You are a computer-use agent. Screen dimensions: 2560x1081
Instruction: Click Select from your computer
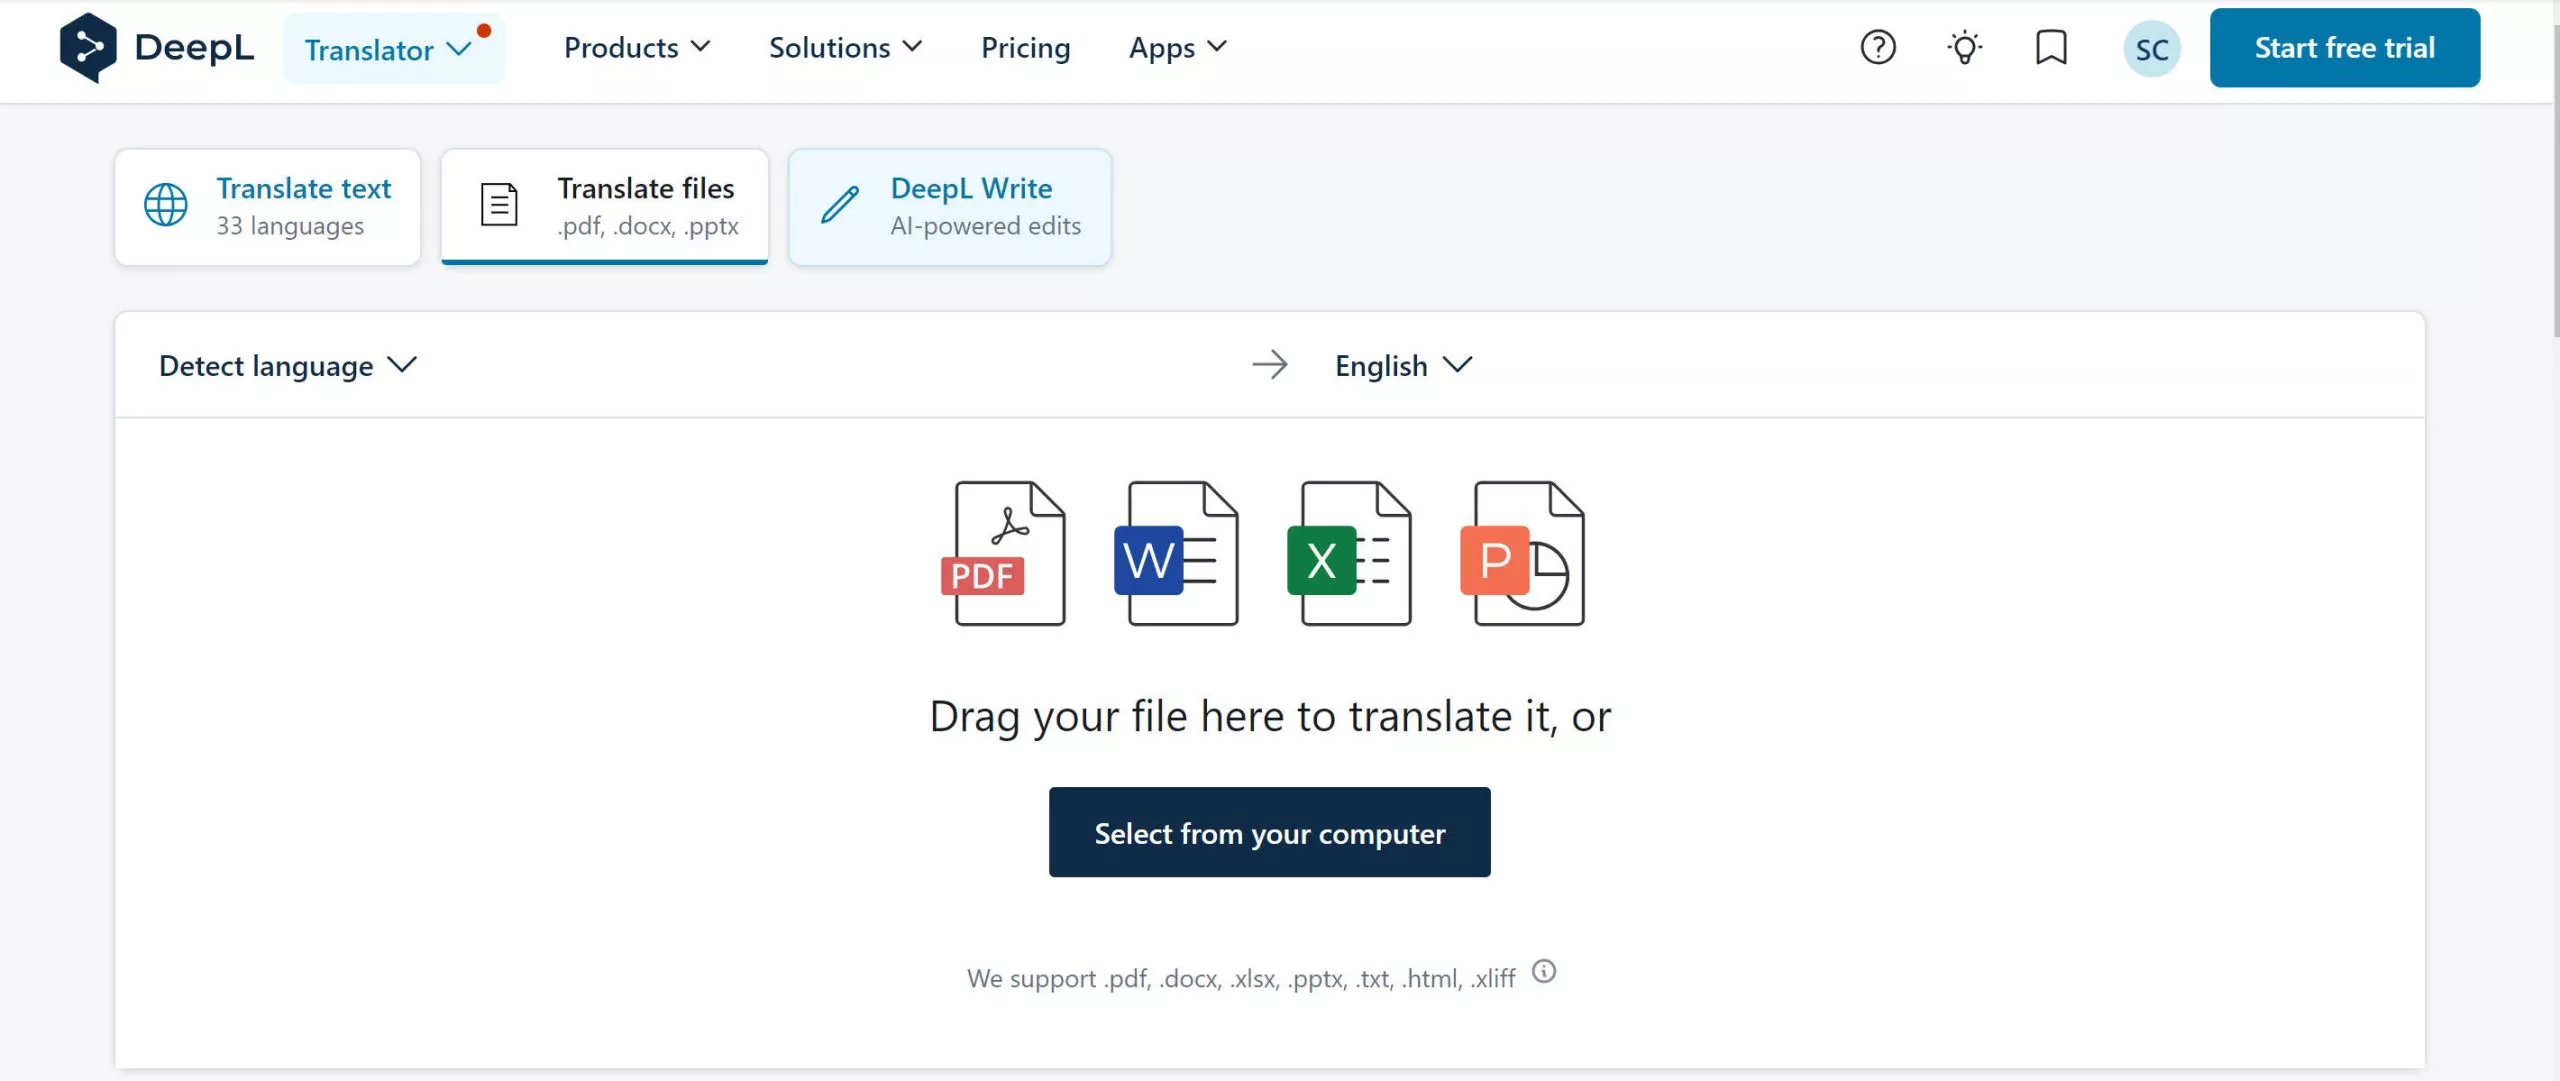point(1269,832)
